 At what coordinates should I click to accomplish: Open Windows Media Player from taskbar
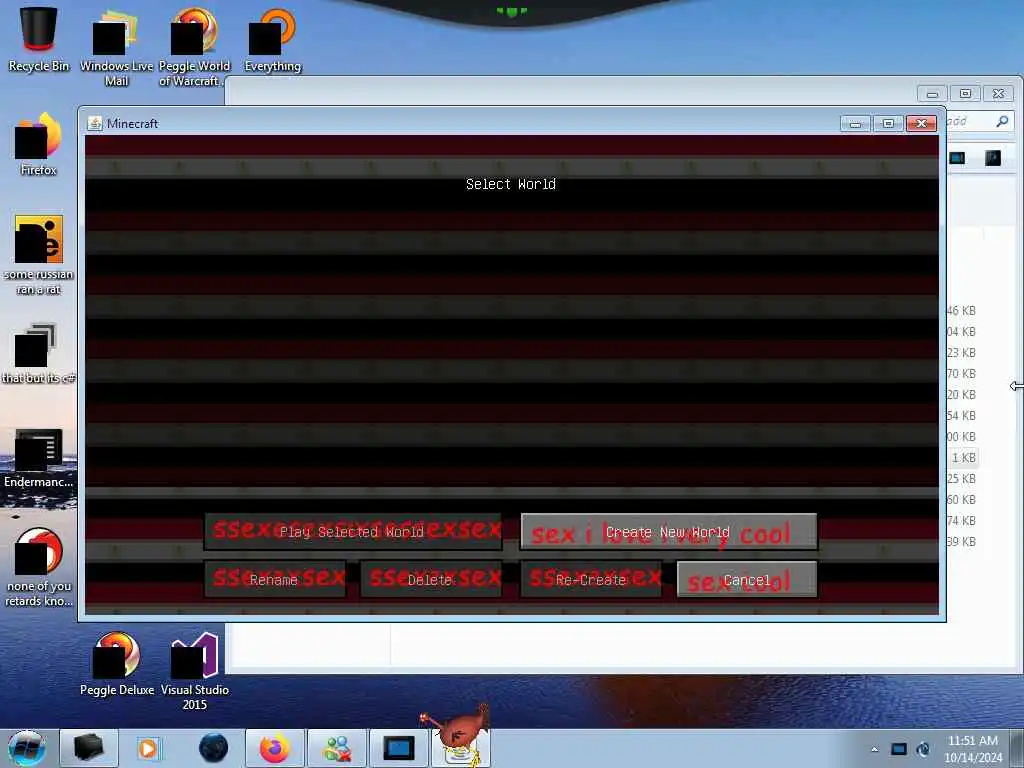pos(148,748)
